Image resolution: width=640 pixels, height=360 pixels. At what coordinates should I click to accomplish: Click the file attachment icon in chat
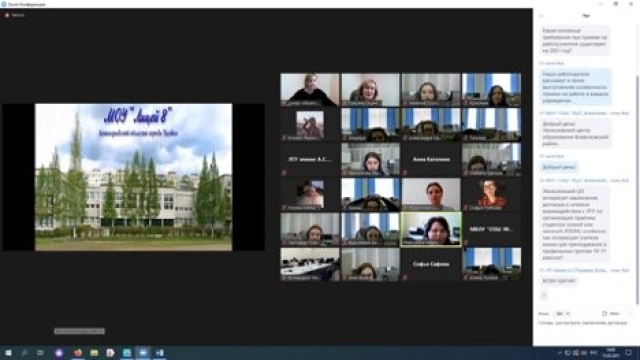pyautogui.click(x=604, y=313)
